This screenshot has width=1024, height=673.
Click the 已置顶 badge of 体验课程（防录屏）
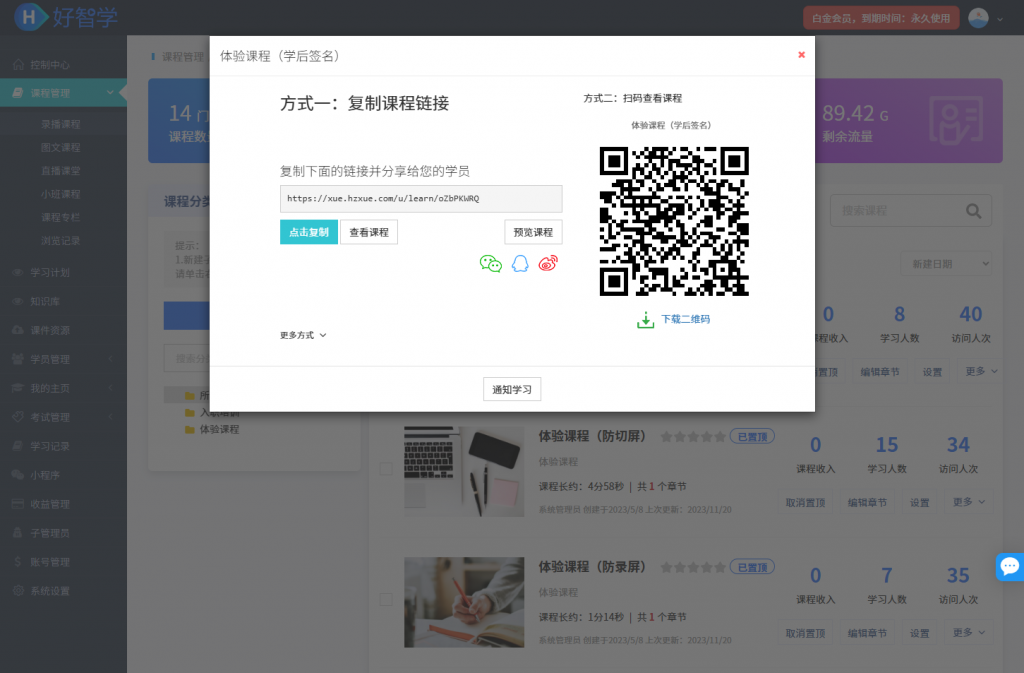[x=752, y=567]
